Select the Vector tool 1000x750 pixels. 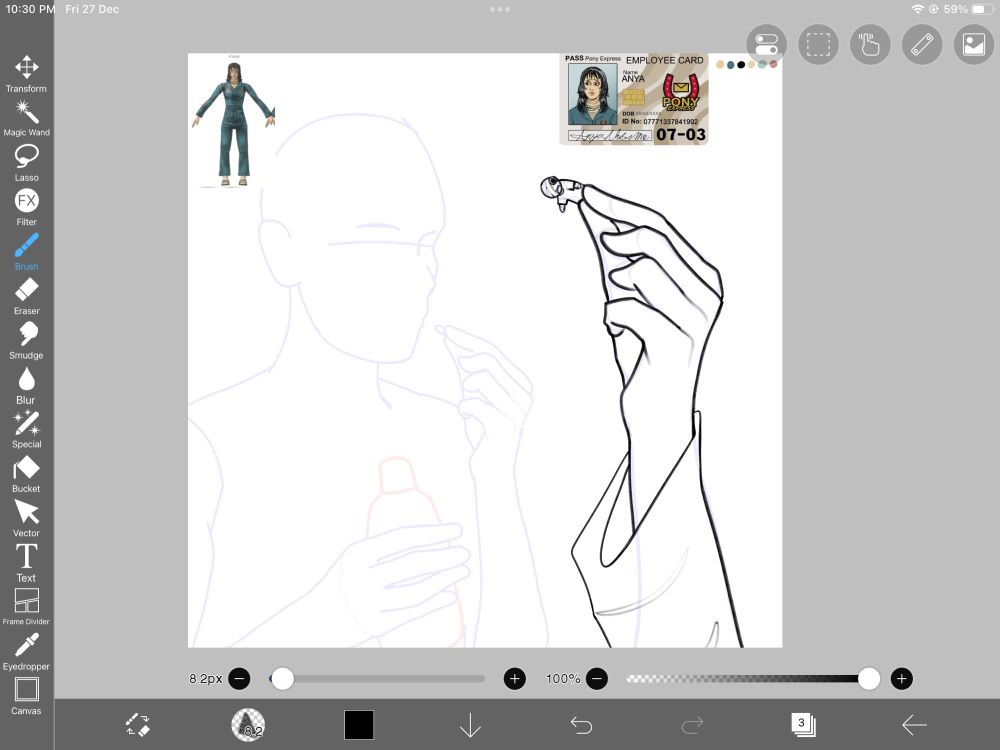[x=26, y=519]
